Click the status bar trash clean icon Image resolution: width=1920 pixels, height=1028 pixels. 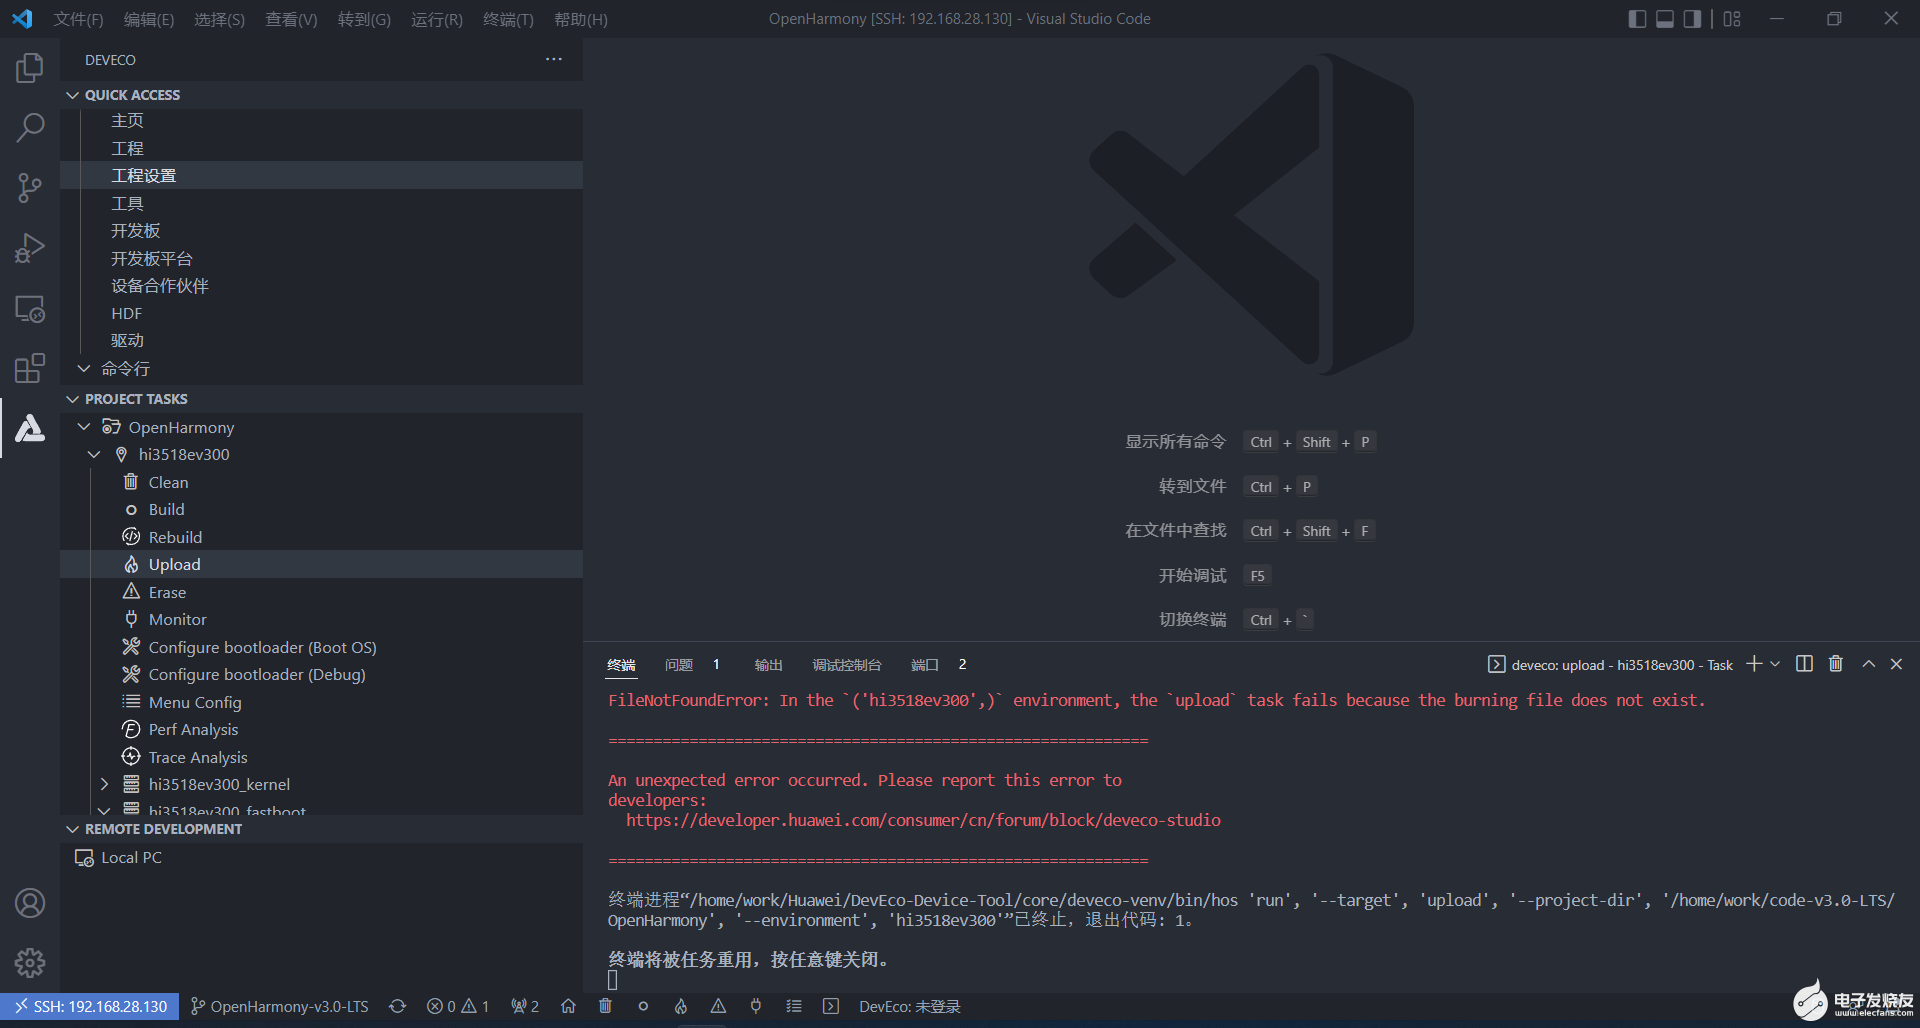pos(605,1006)
